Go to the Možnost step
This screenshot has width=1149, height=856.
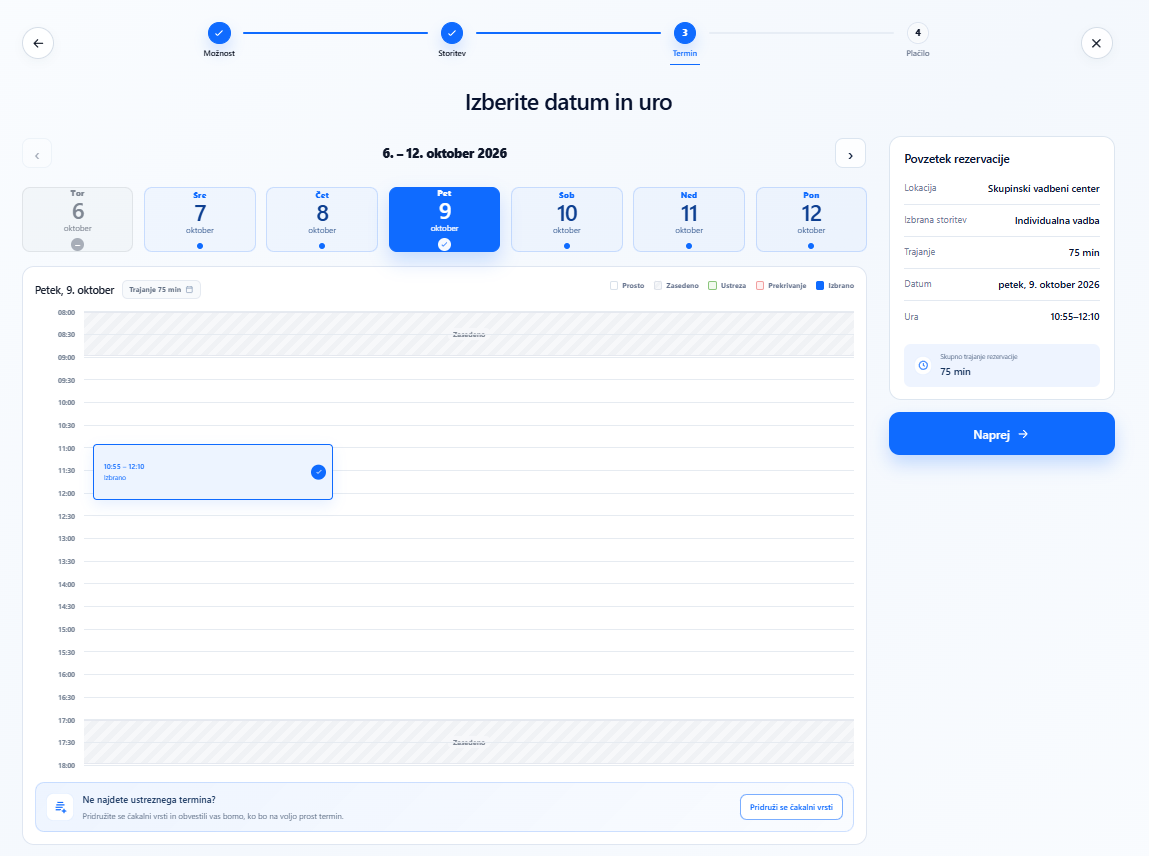click(x=219, y=40)
